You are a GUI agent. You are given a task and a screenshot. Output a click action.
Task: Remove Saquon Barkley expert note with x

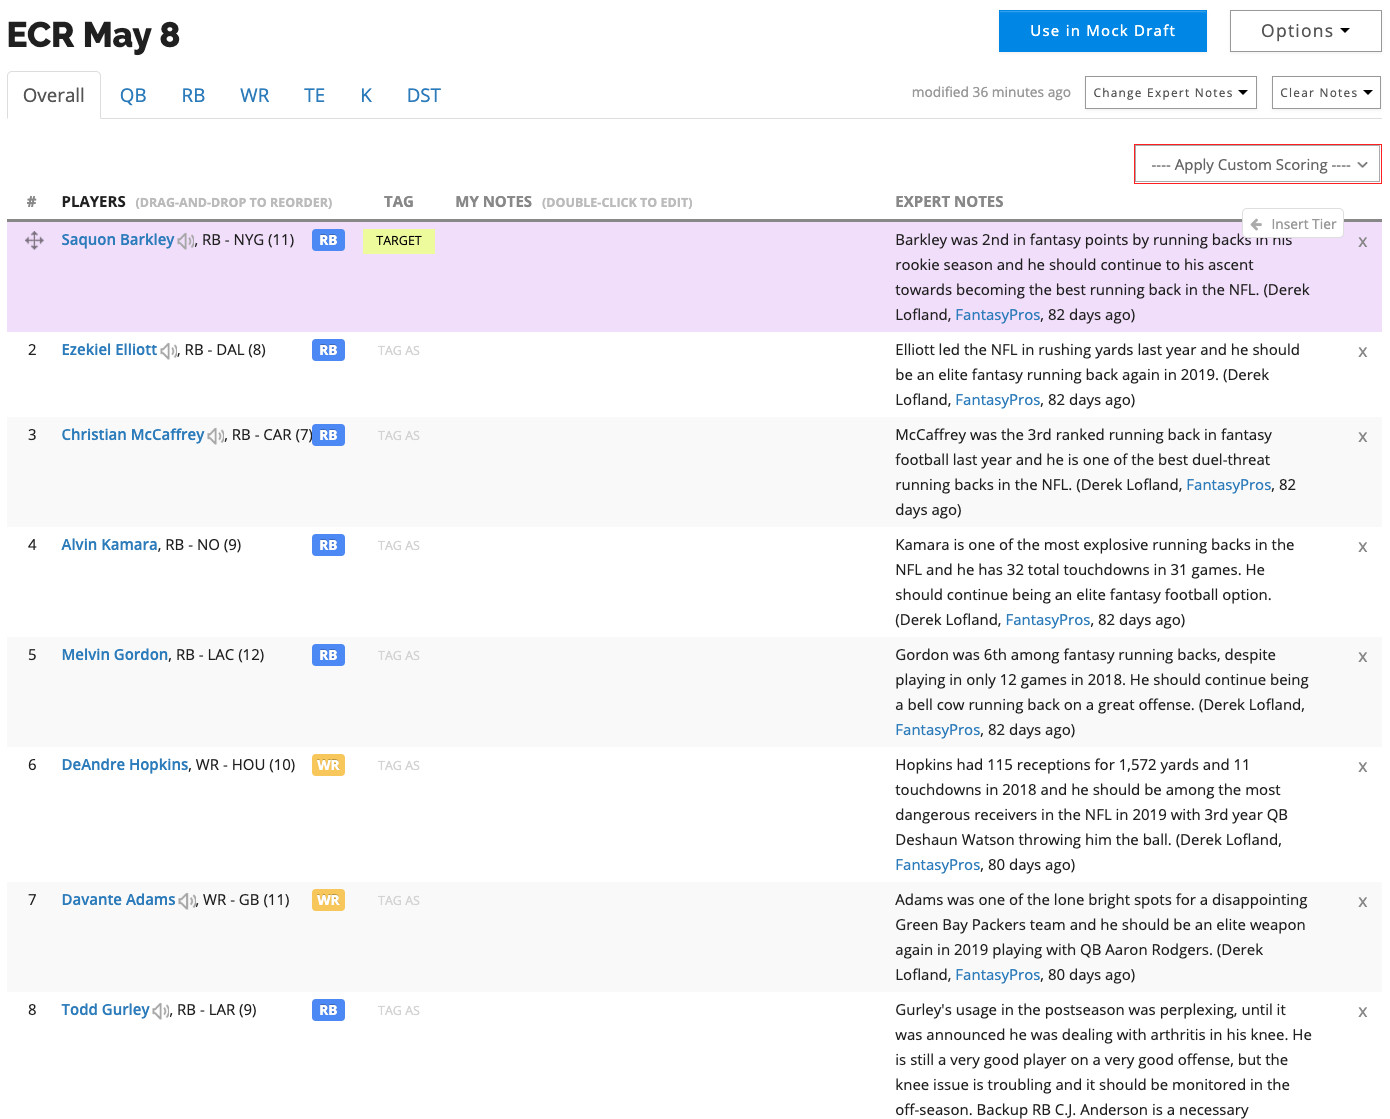pyautogui.click(x=1362, y=242)
